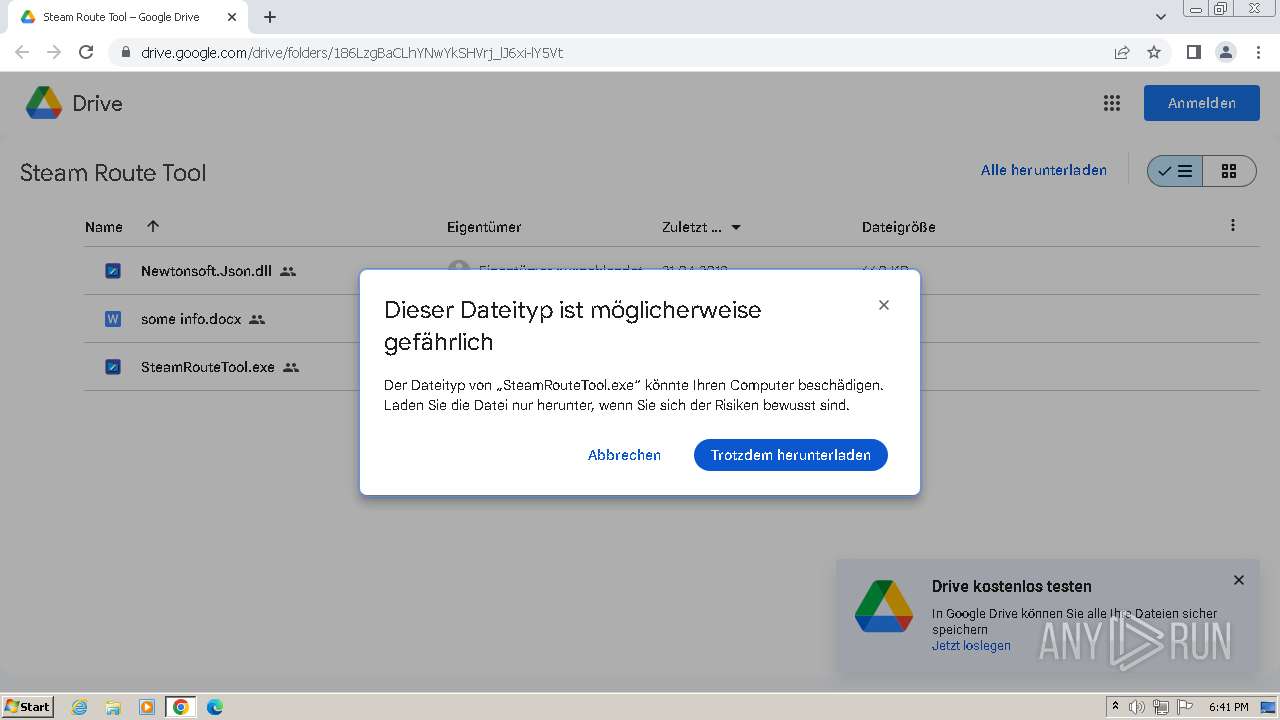Screen dimensions: 1280x720
Task: Share this page icon in address bar
Action: click(1122, 52)
